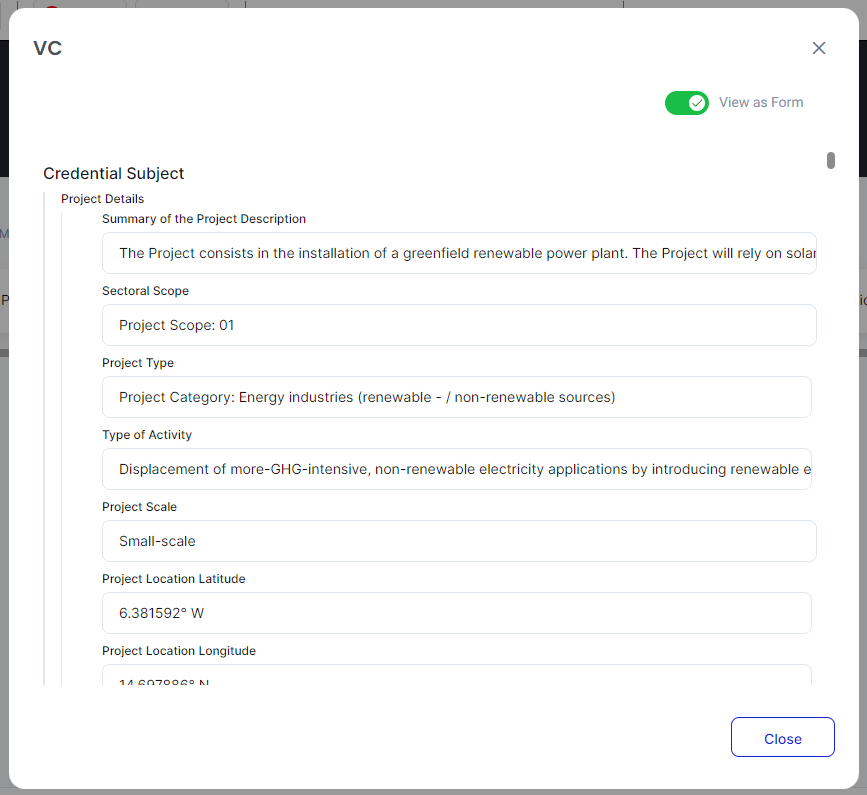Screen dimensions: 867x795
Task: Select the Project Location Longitude input field
Action: coord(456,676)
